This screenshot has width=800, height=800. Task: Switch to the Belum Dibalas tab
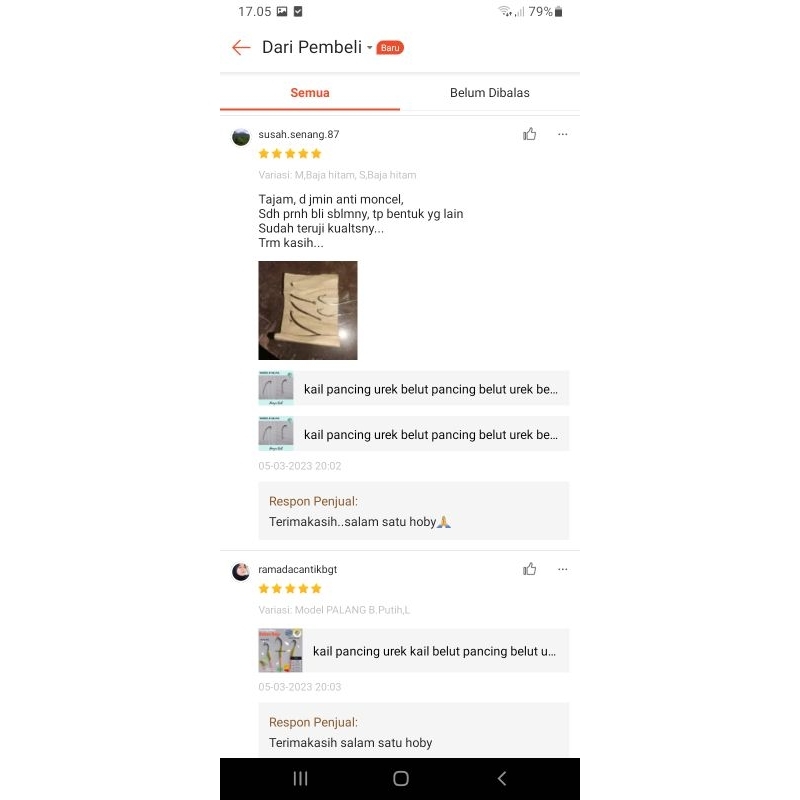tap(490, 93)
